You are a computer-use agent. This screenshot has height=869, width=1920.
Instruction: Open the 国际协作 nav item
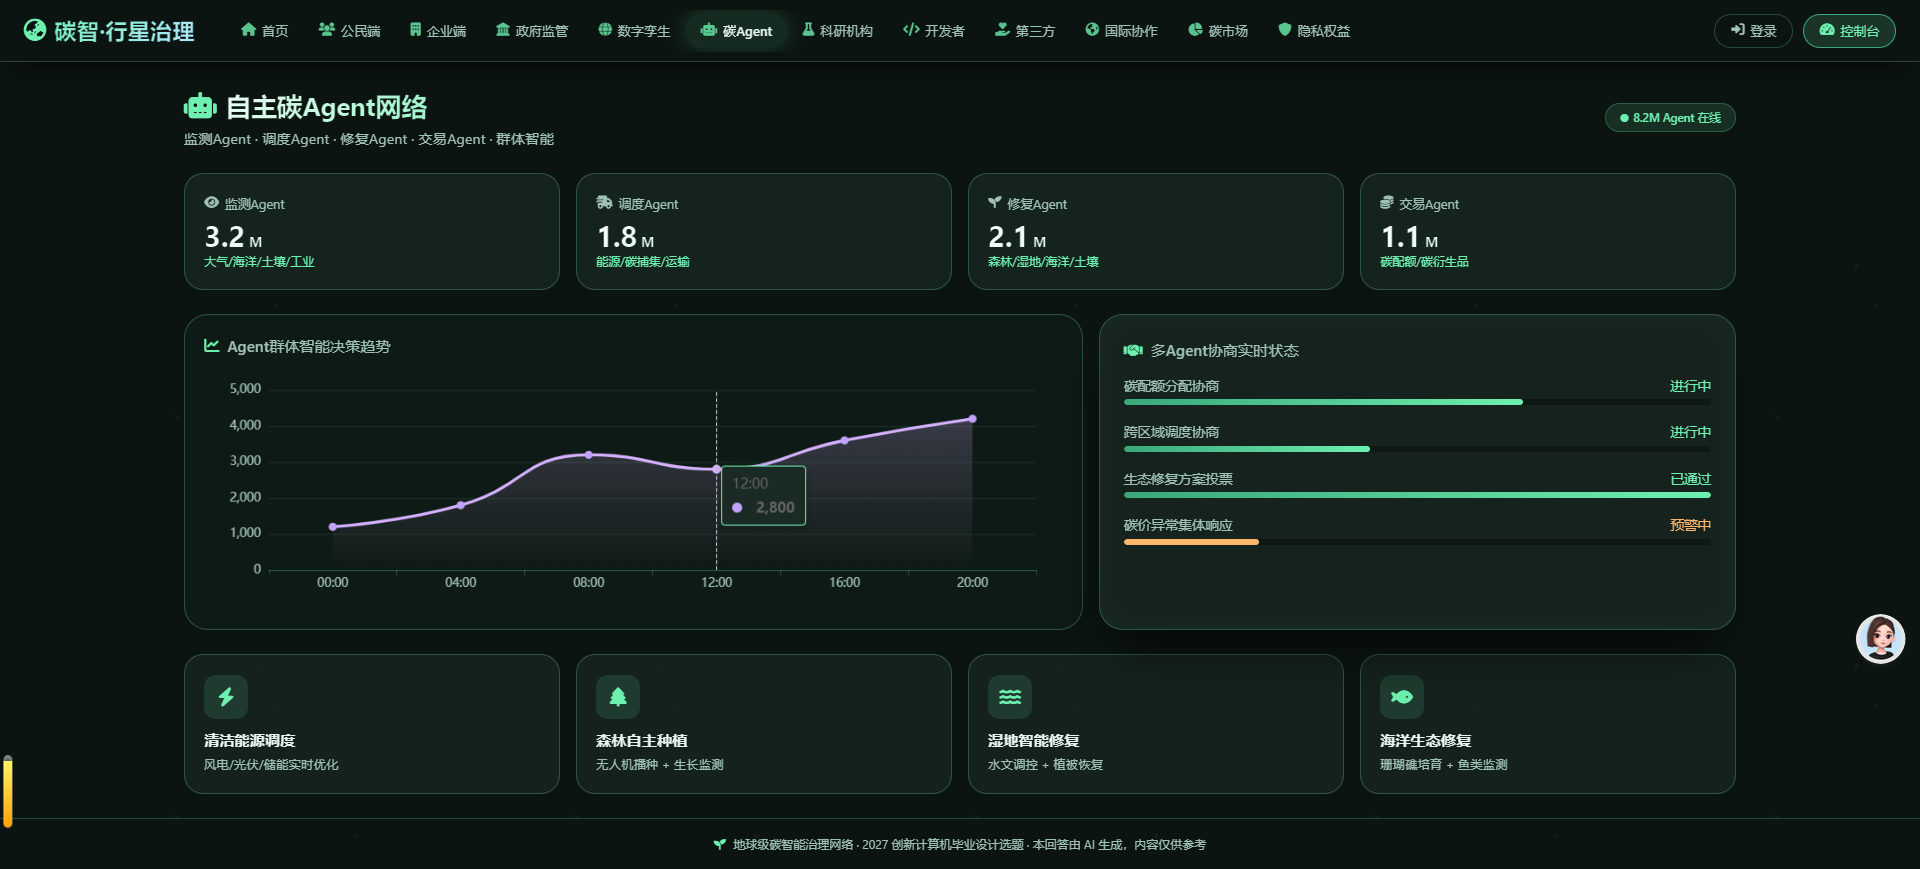pos(1122,31)
